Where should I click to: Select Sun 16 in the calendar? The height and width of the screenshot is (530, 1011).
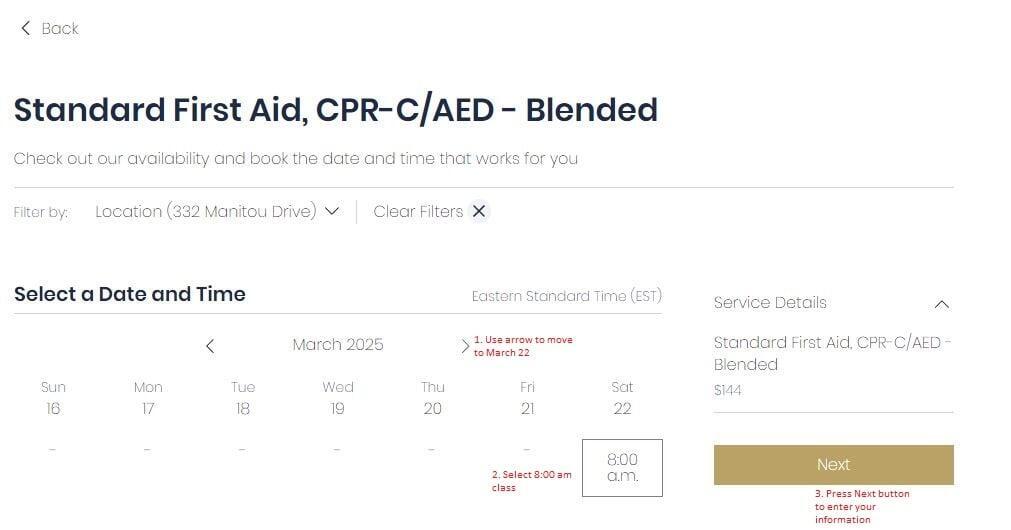(x=53, y=398)
